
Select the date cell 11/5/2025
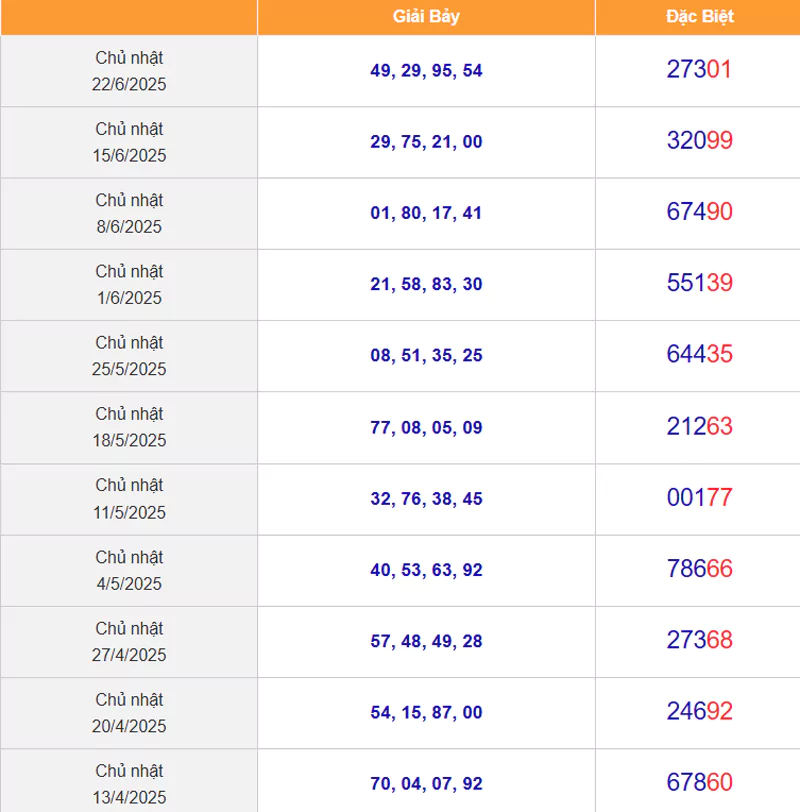[129, 499]
